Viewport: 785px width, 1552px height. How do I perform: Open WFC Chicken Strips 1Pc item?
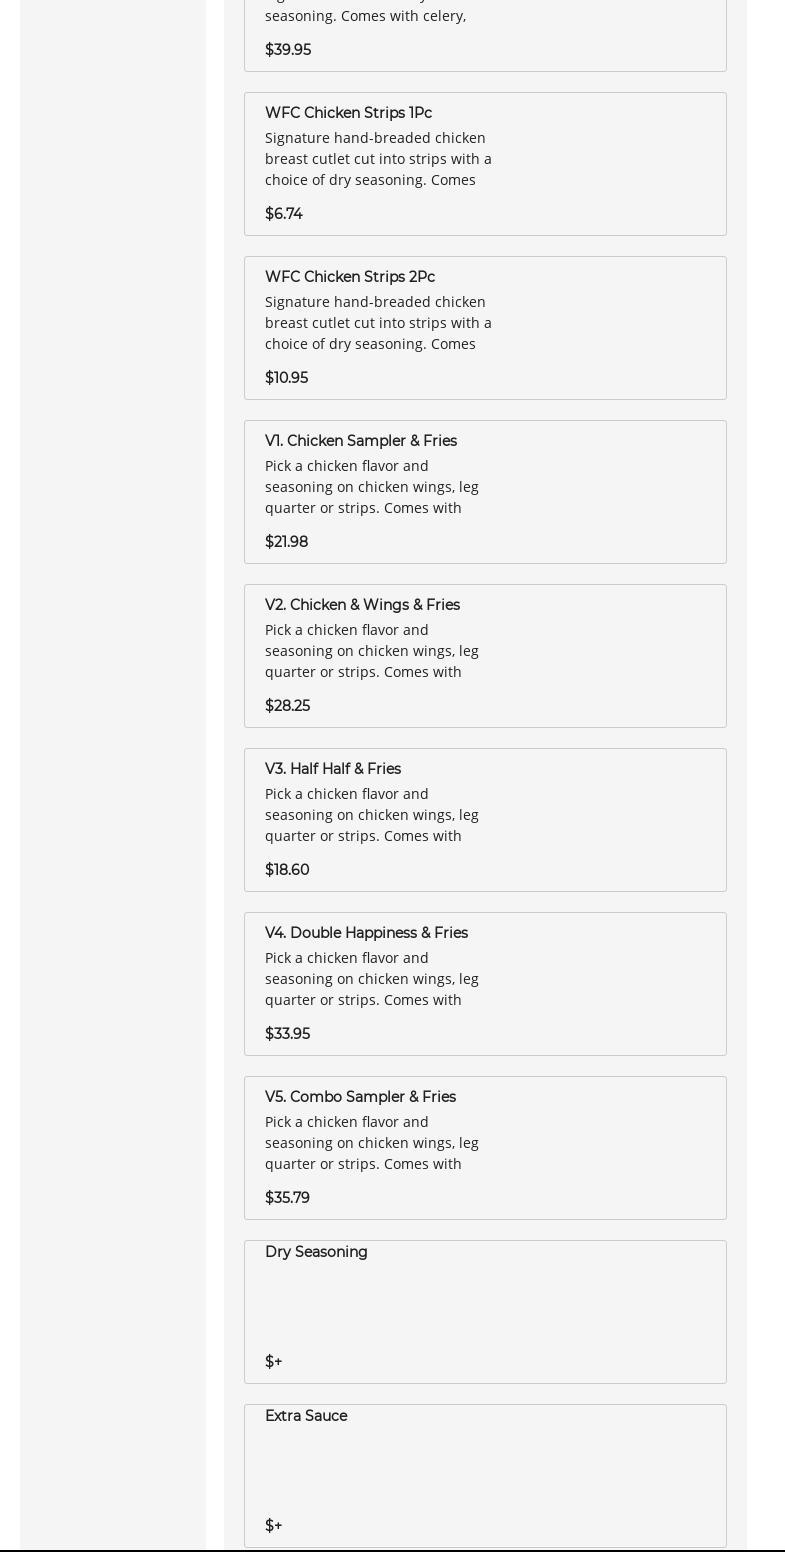485,164
